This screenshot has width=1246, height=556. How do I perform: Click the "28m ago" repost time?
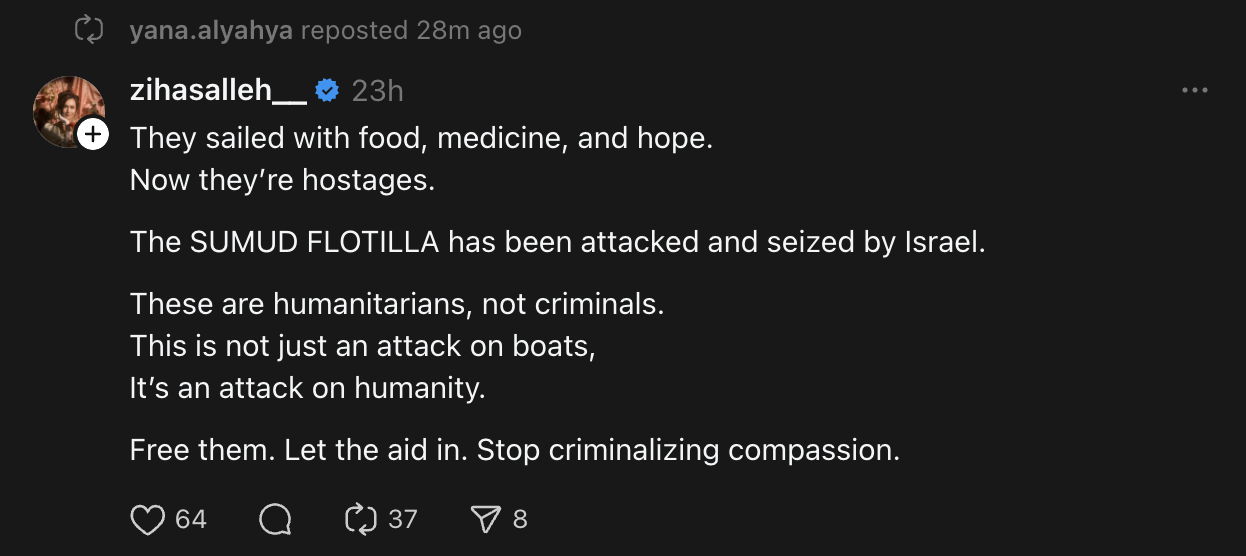[470, 31]
